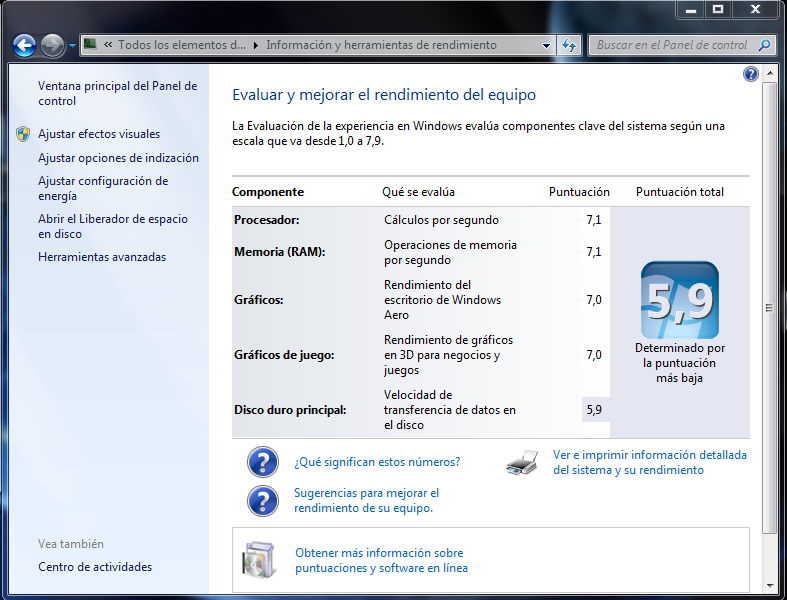Click the 'Puntuación total' column header
The width and height of the screenshot is (787, 600).
click(680, 192)
